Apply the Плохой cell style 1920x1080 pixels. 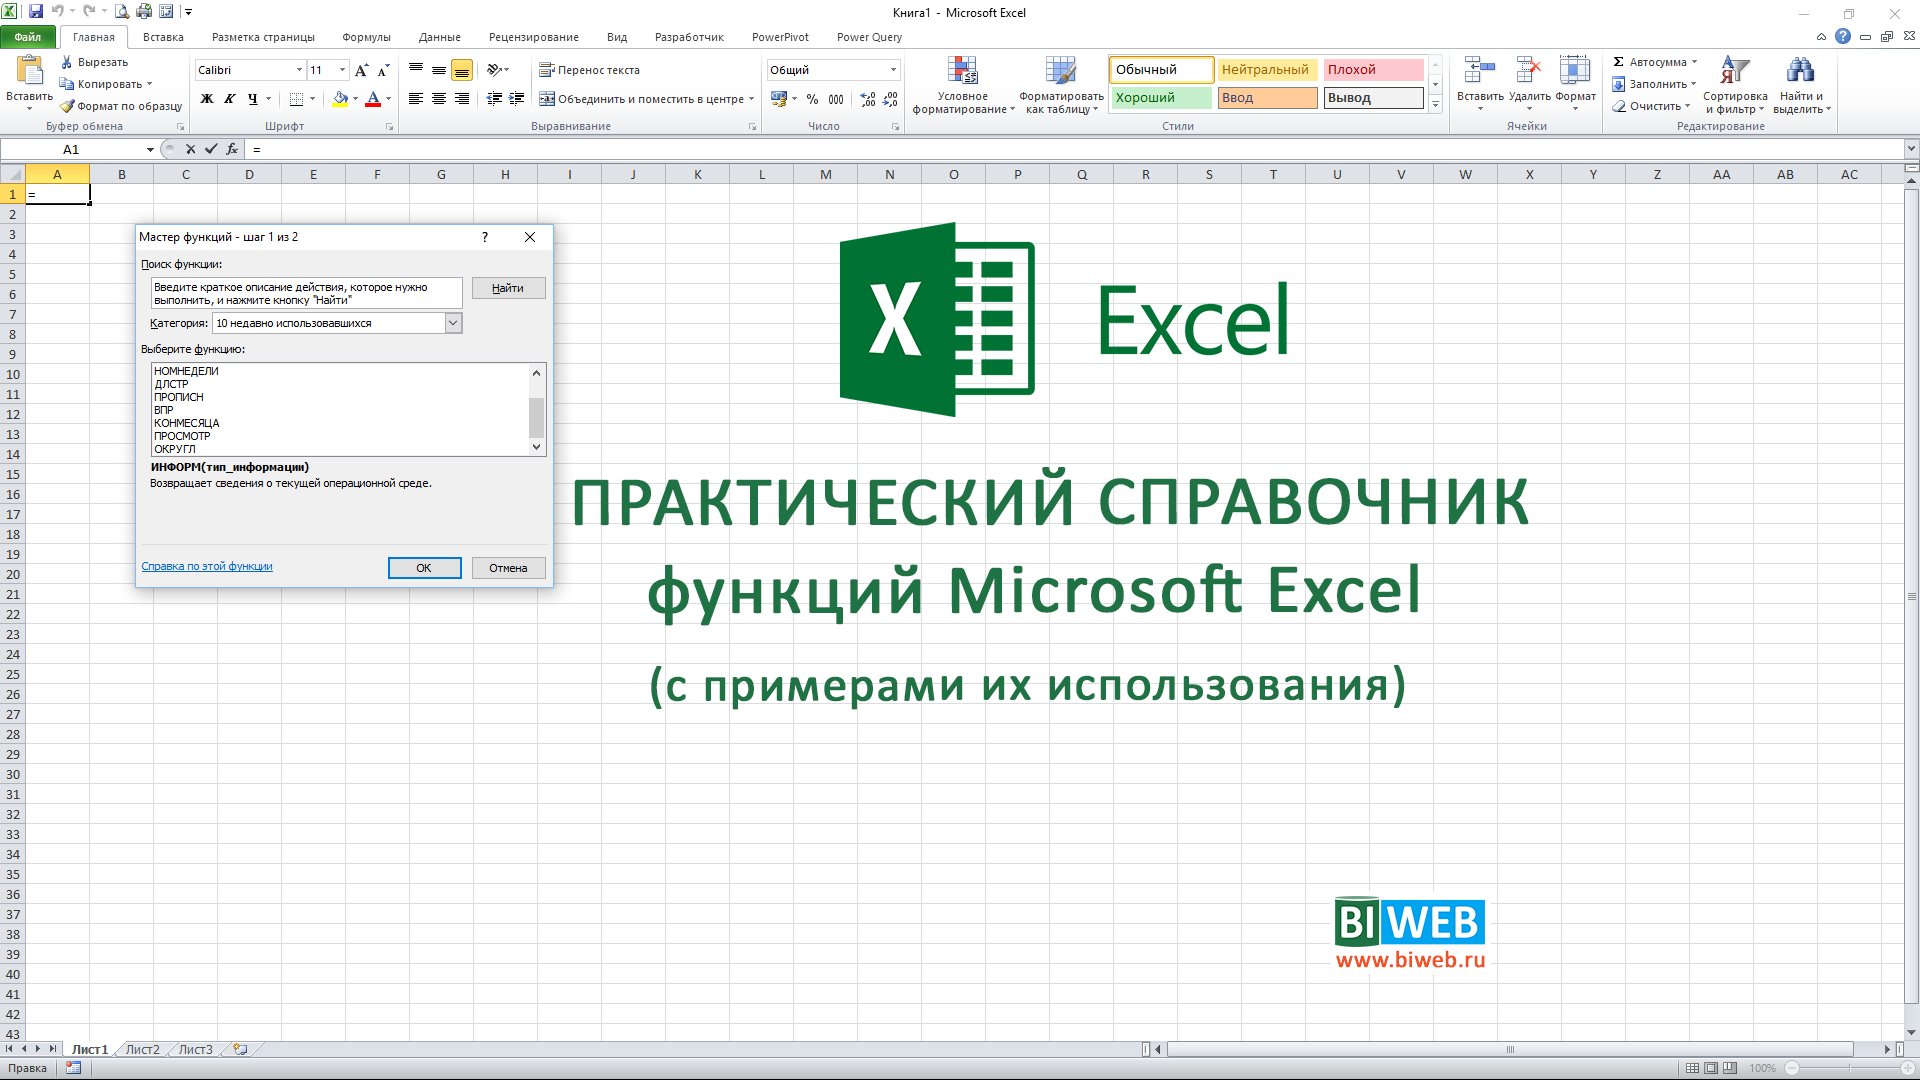(x=1373, y=69)
